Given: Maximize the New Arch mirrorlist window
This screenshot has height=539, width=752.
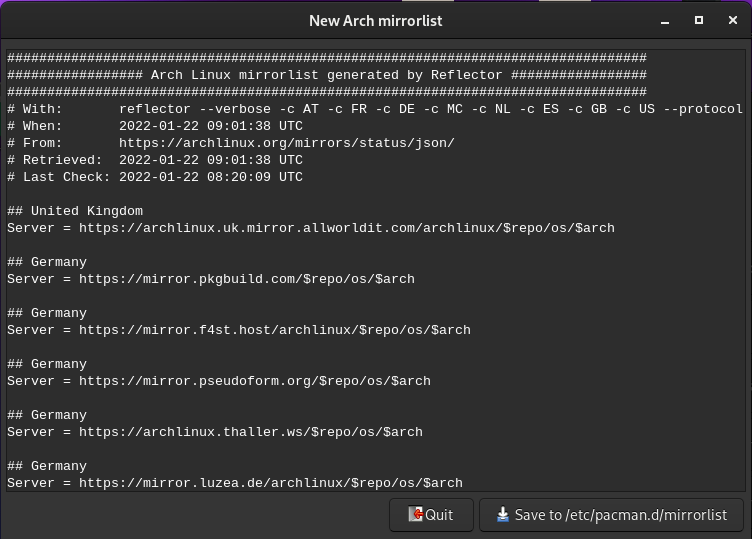Looking at the screenshot, I should click(699, 20).
